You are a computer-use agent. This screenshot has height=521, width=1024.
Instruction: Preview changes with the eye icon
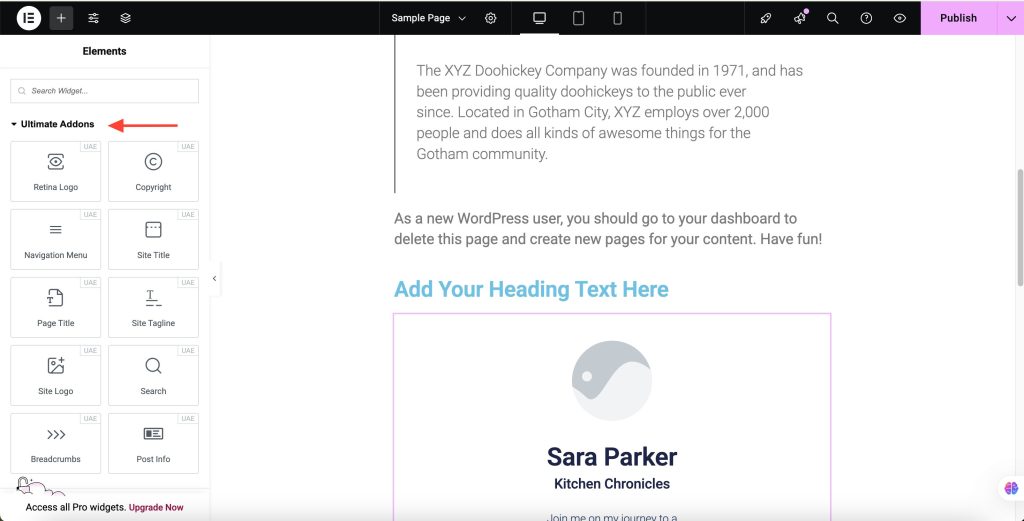coord(899,18)
